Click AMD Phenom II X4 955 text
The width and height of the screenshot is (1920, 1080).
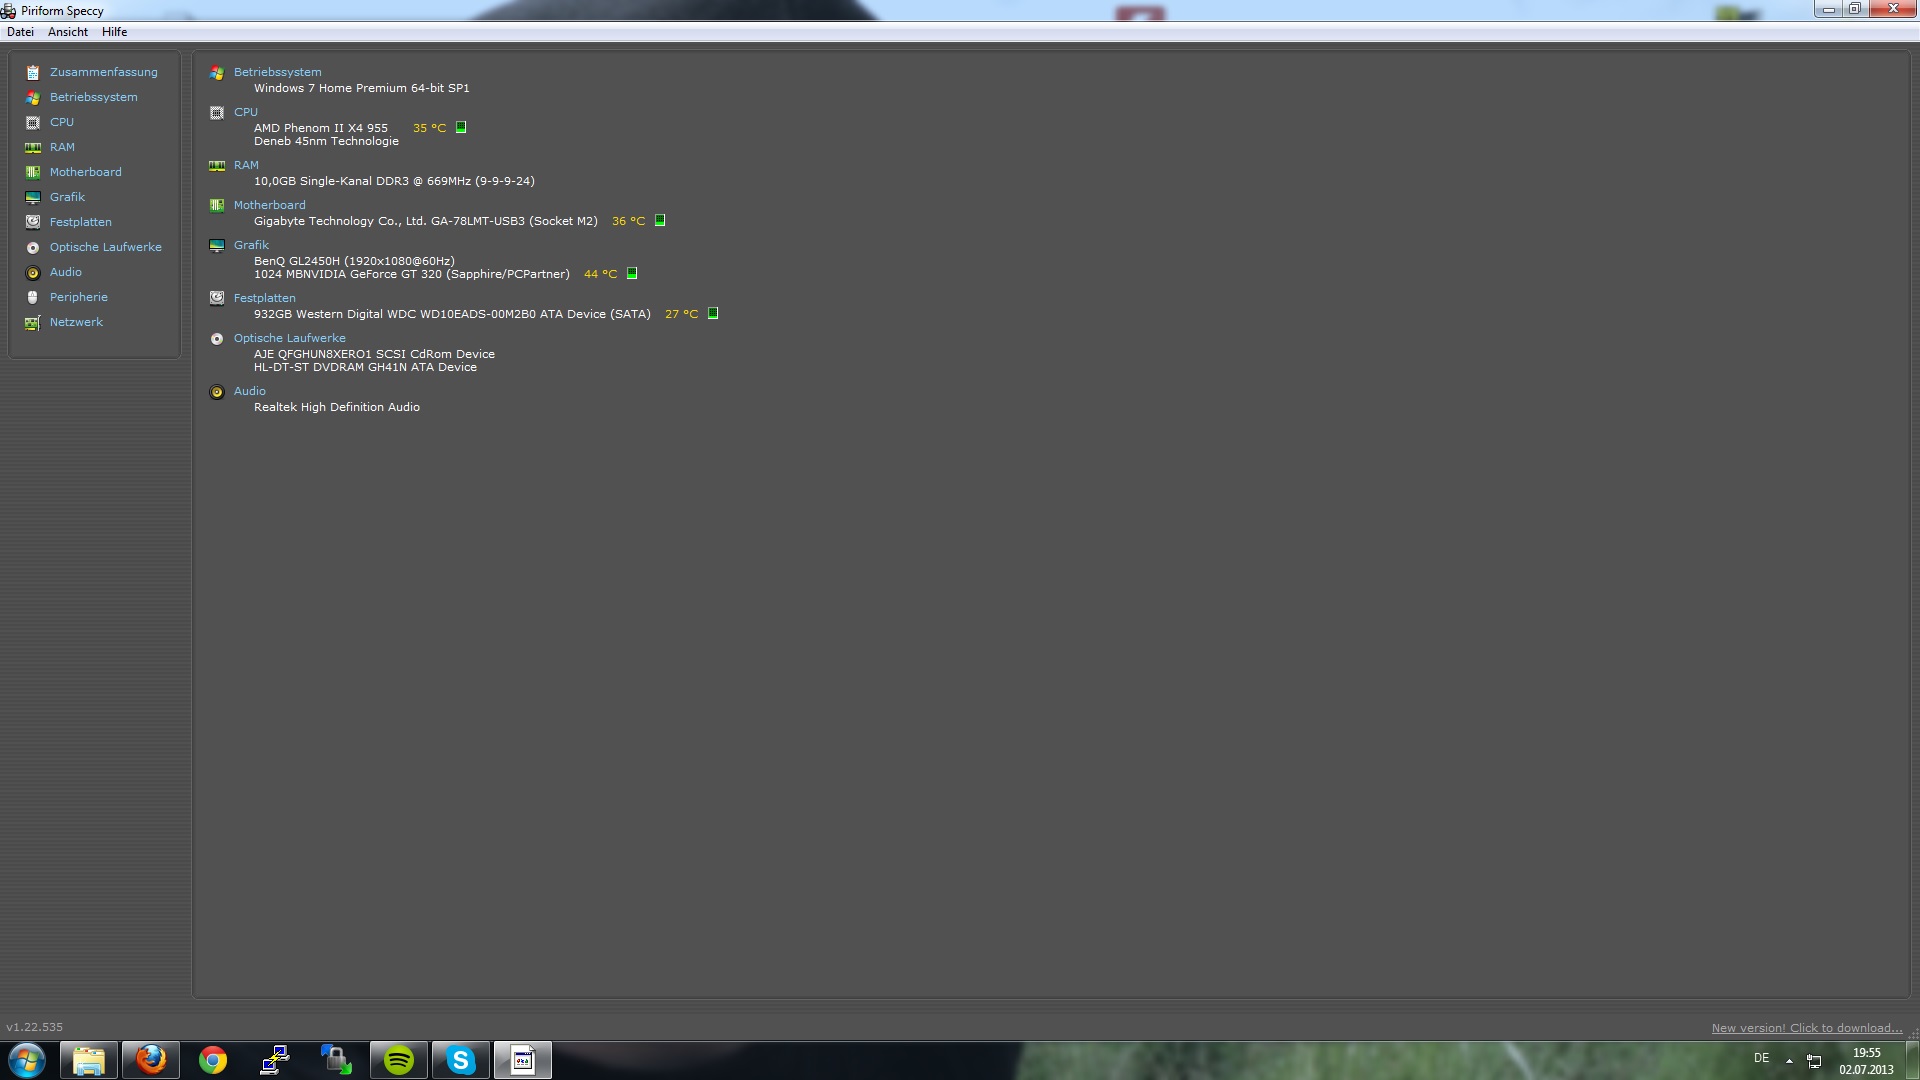(321, 128)
